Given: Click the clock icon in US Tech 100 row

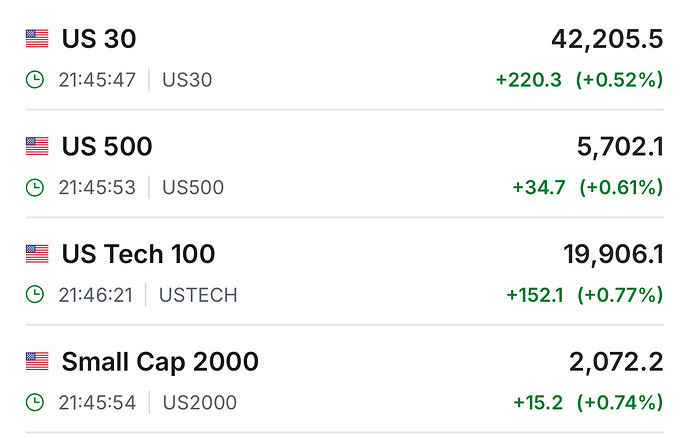Looking at the screenshot, I should click(36, 295).
